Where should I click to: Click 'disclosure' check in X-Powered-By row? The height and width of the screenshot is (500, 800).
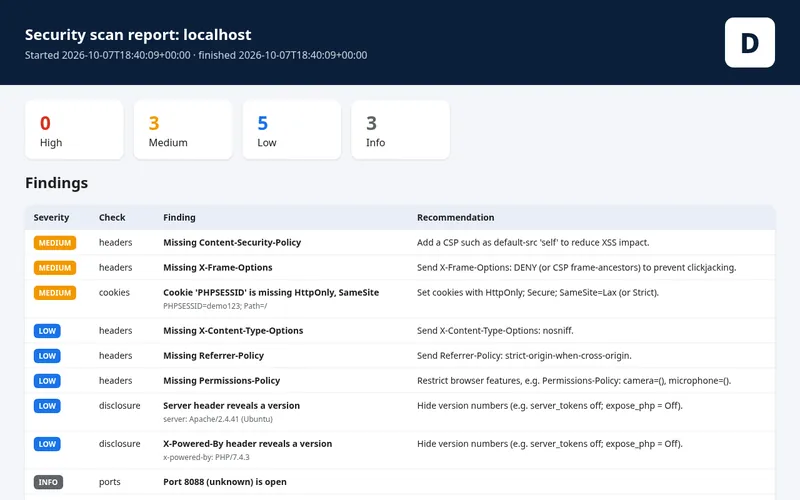pyautogui.click(x=119, y=444)
